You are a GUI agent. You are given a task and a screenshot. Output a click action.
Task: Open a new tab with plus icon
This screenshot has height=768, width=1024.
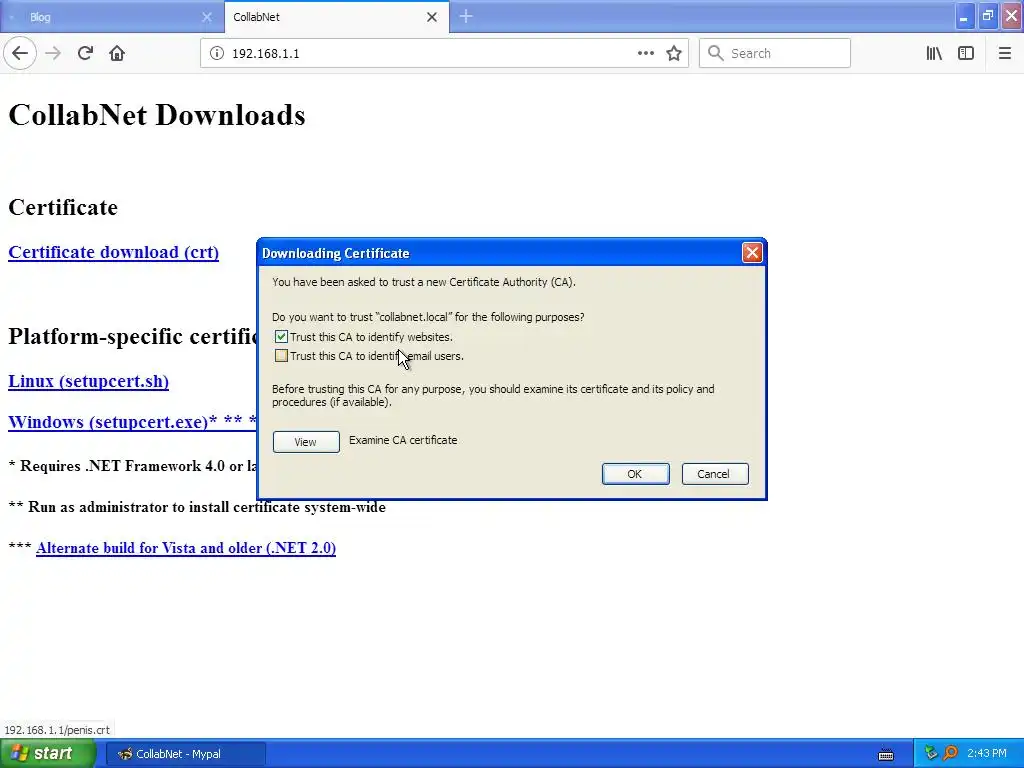click(x=466, y=16)
